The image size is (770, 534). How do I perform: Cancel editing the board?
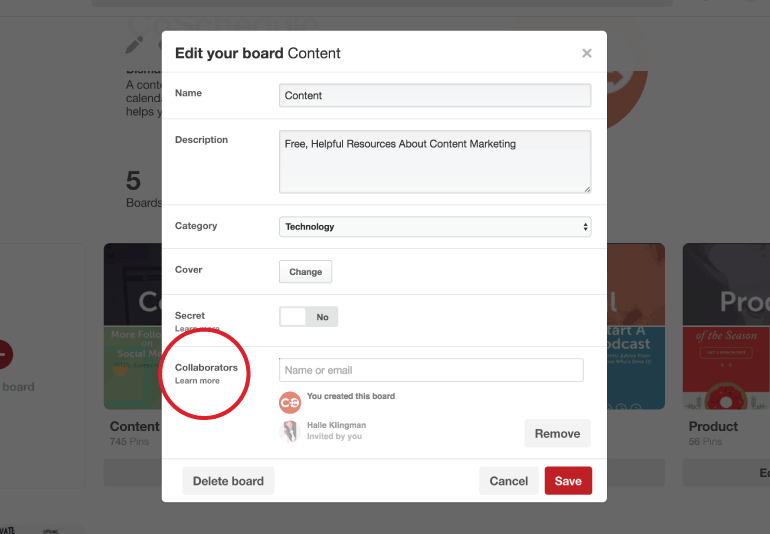click(508, 481)
